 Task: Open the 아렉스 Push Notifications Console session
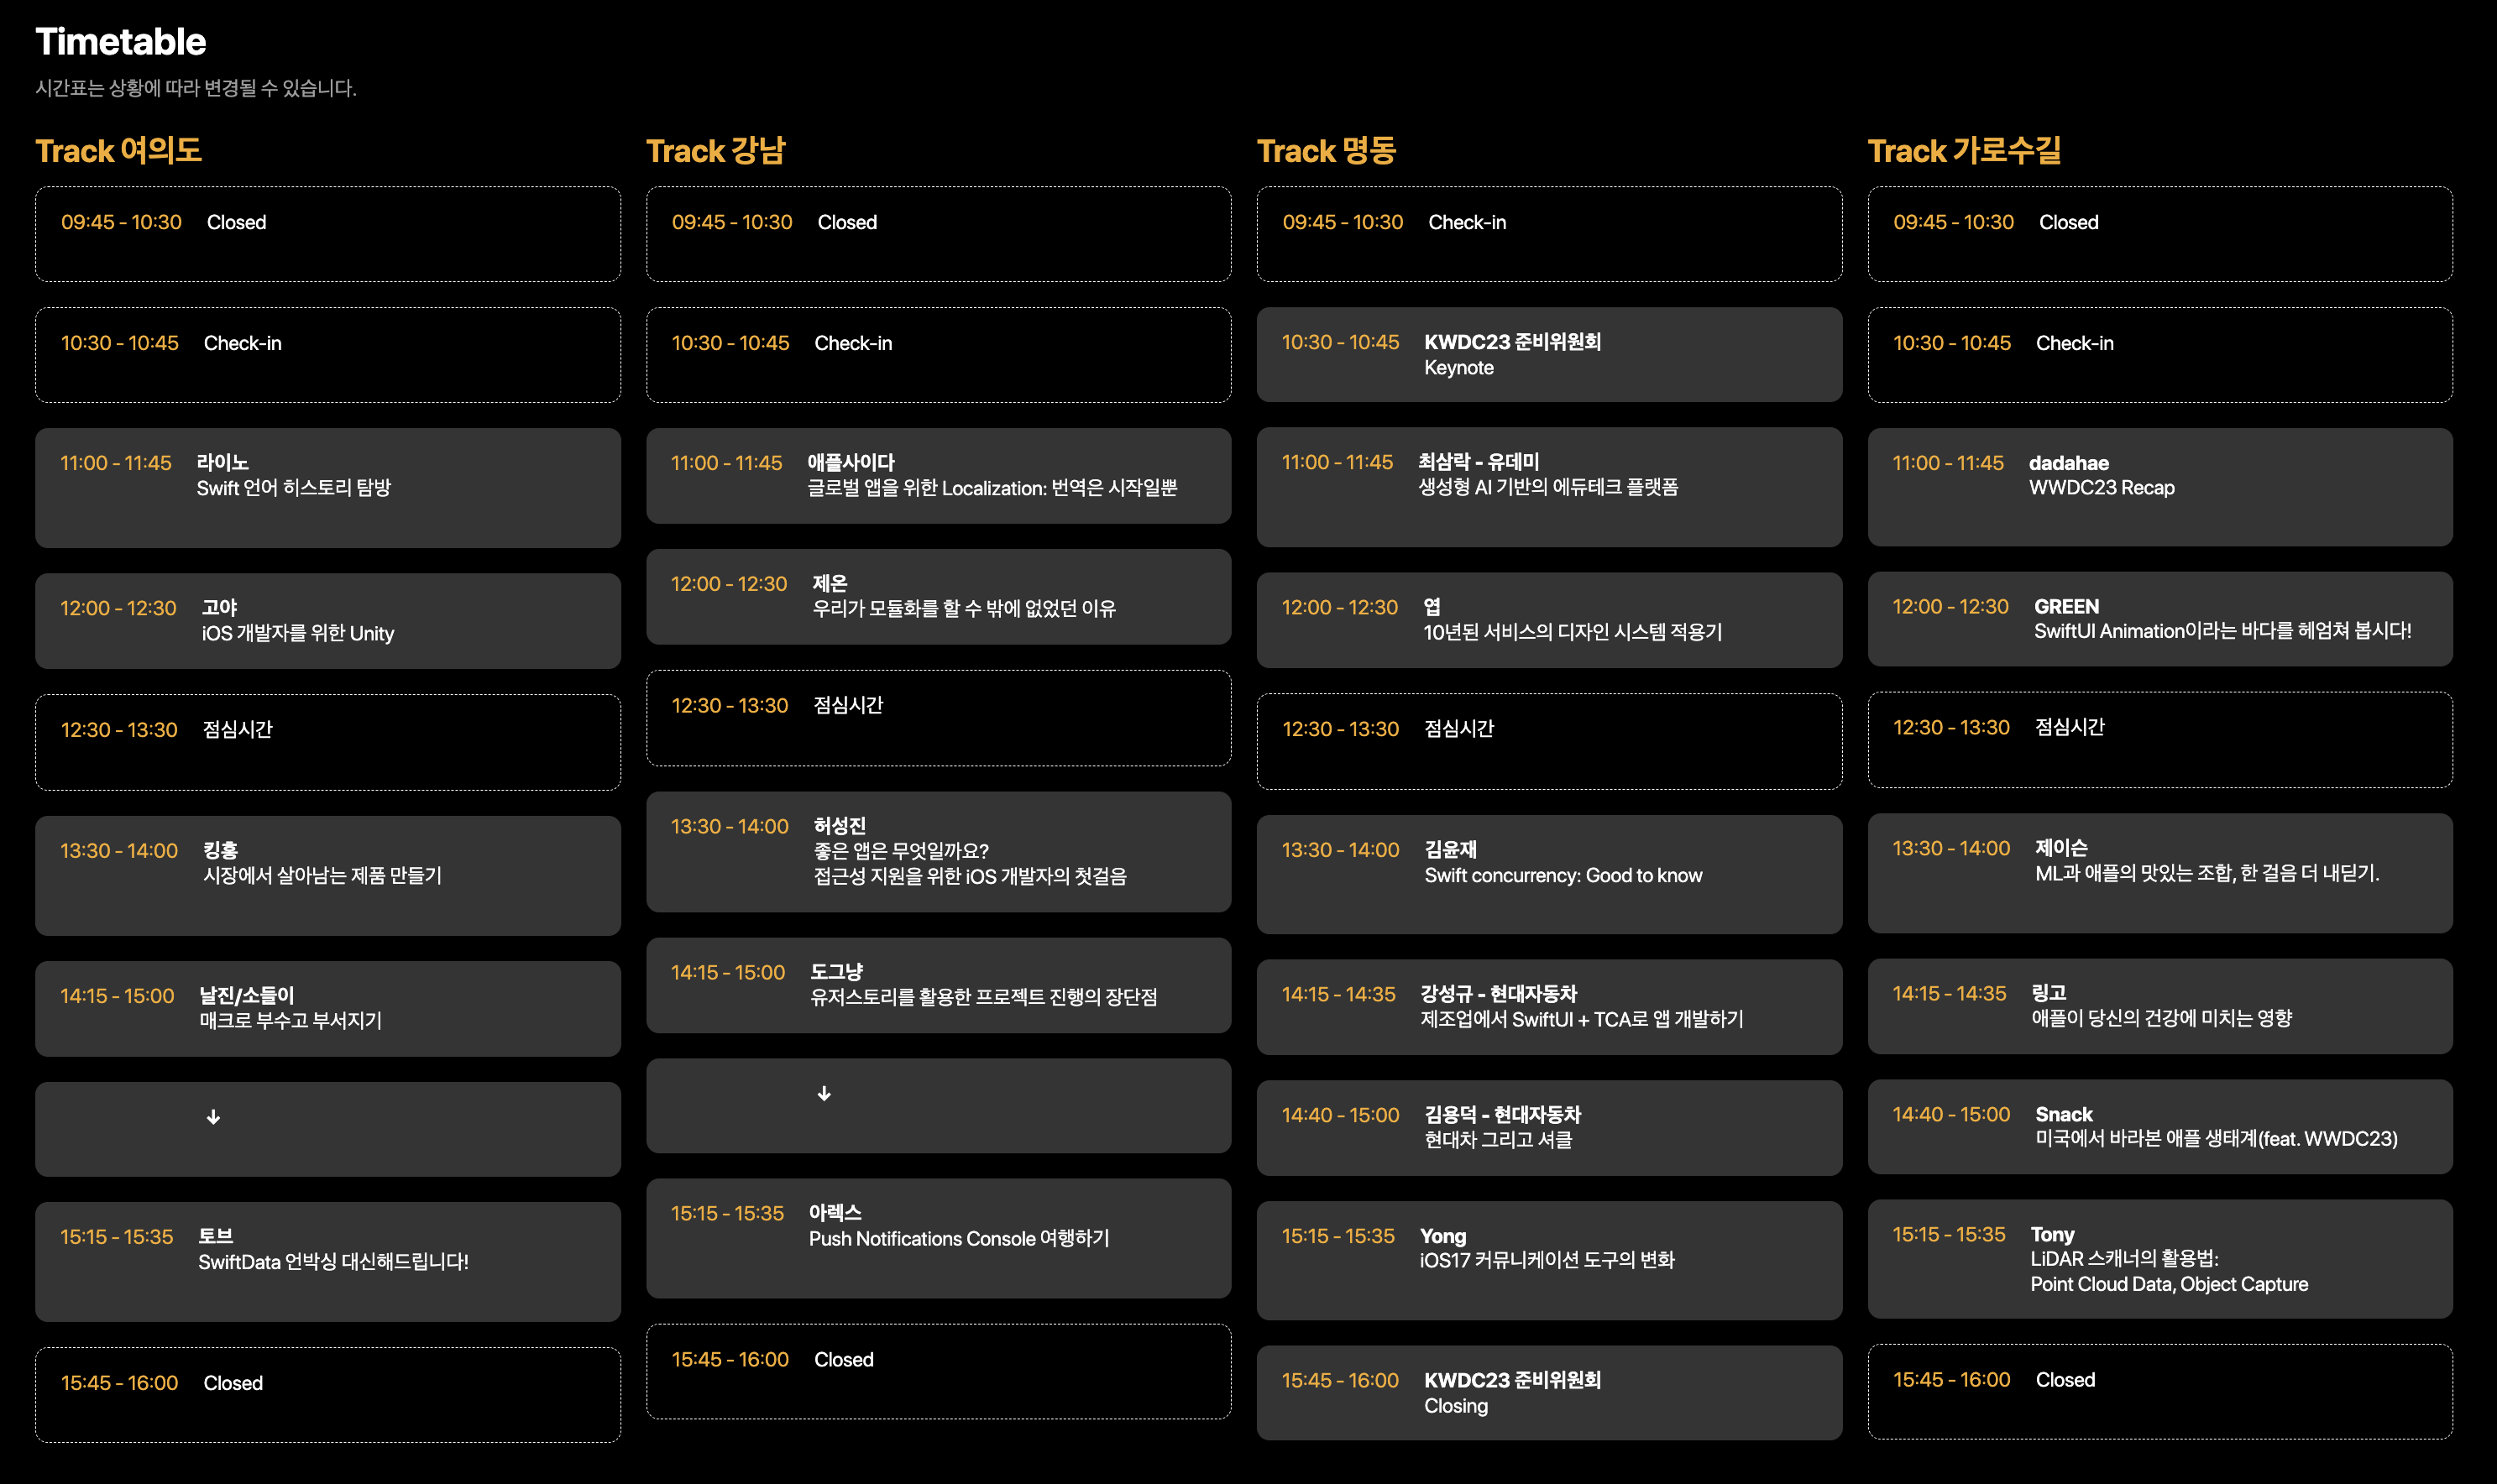click(x=939, y=1238)
